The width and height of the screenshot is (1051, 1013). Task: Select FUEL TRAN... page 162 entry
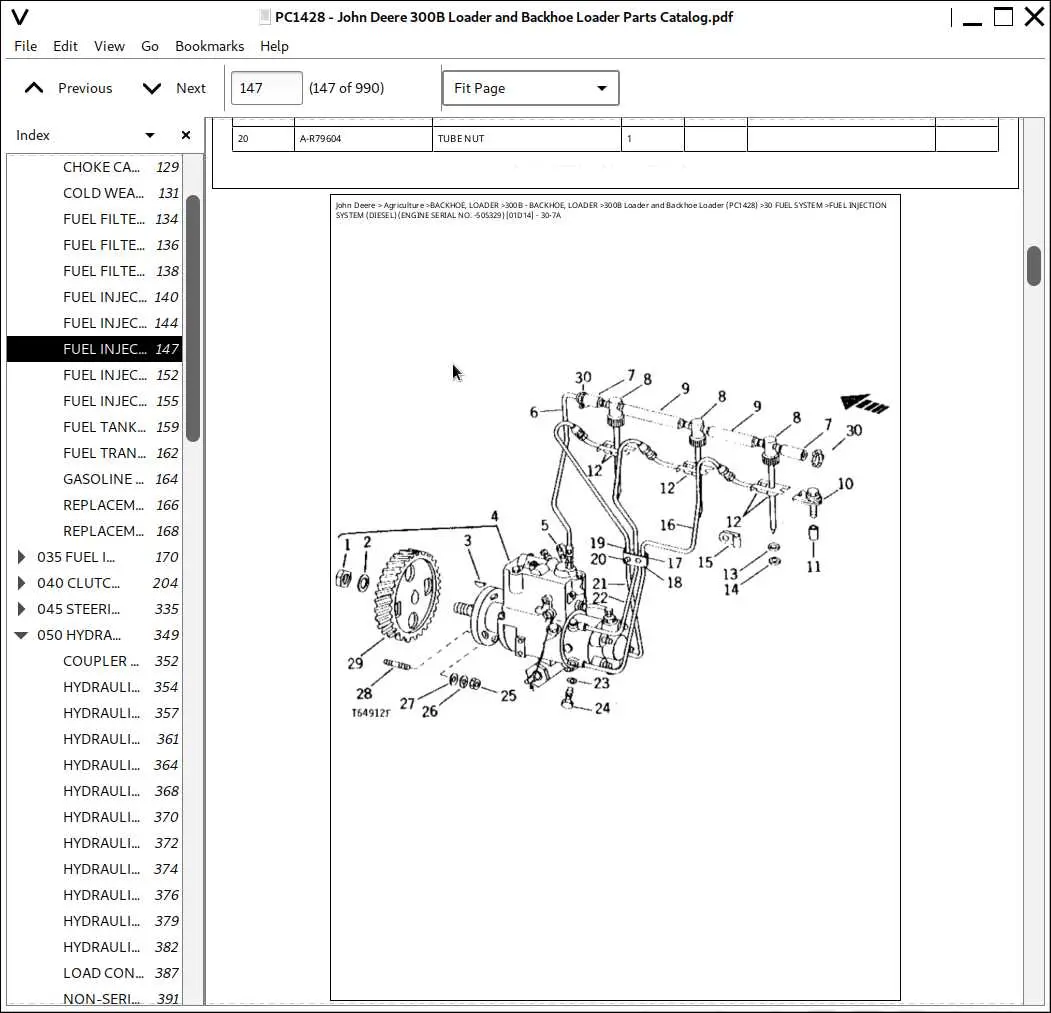95,453
